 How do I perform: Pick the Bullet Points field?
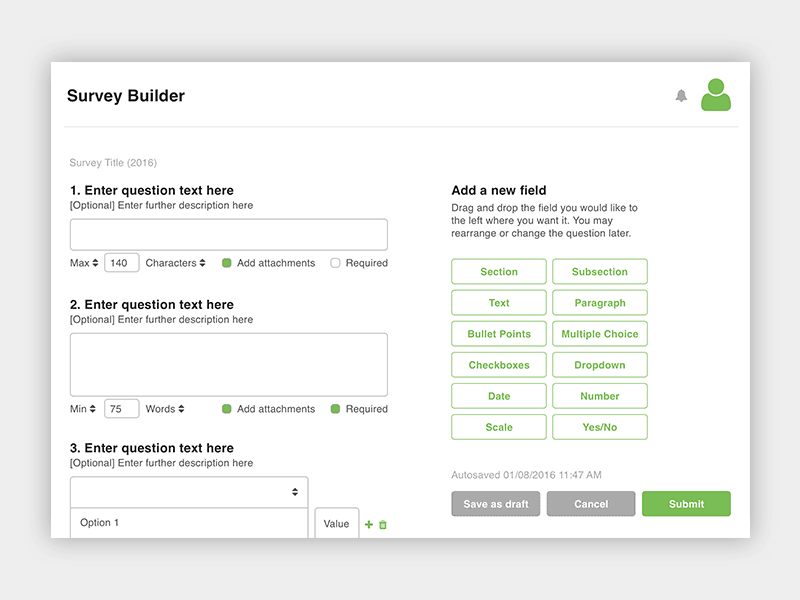pos(499,334)
